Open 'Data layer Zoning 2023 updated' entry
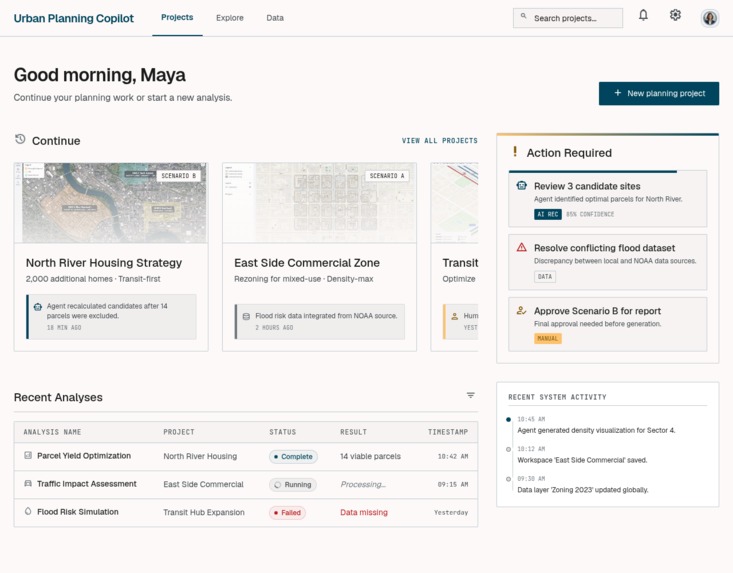Image resolution: width=733 pixels, height=573 pixels. (x=582, y=490)
